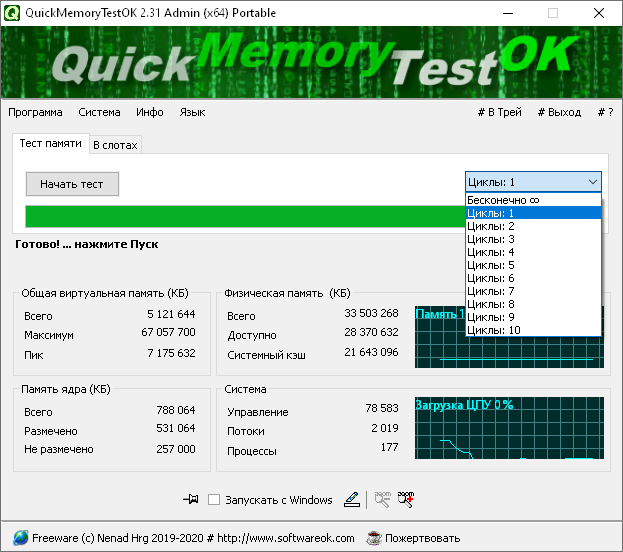
Task: Select Циклы: 10 from the list
Action: point(533,330)
